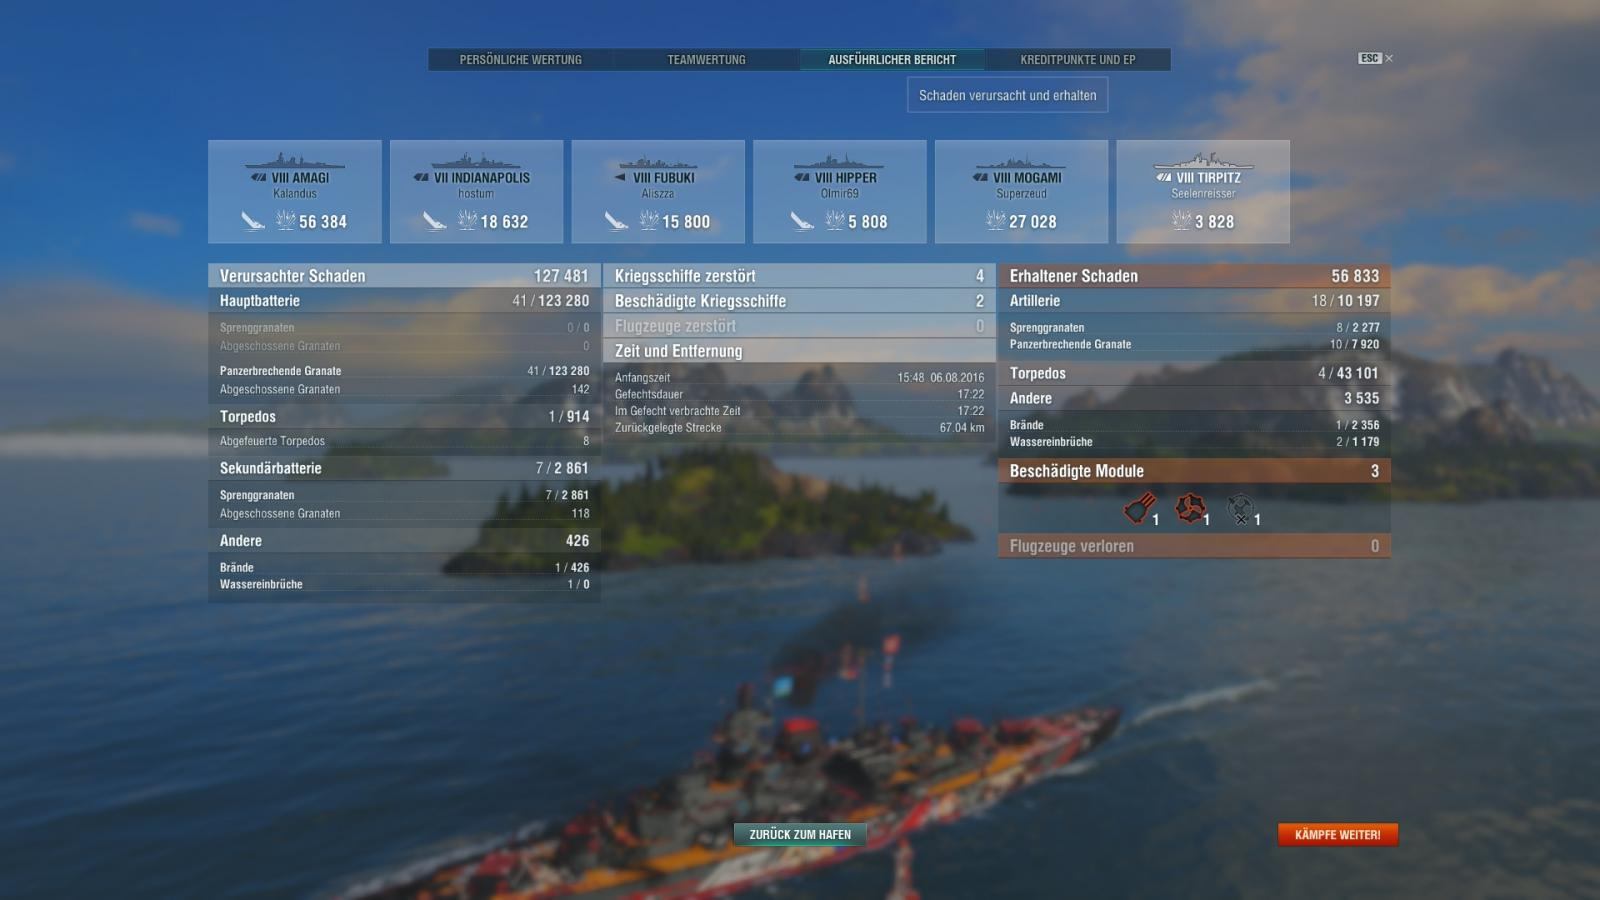
Task: Click the sunk-ship icon on Hipper card
Action: click(802, 221)
